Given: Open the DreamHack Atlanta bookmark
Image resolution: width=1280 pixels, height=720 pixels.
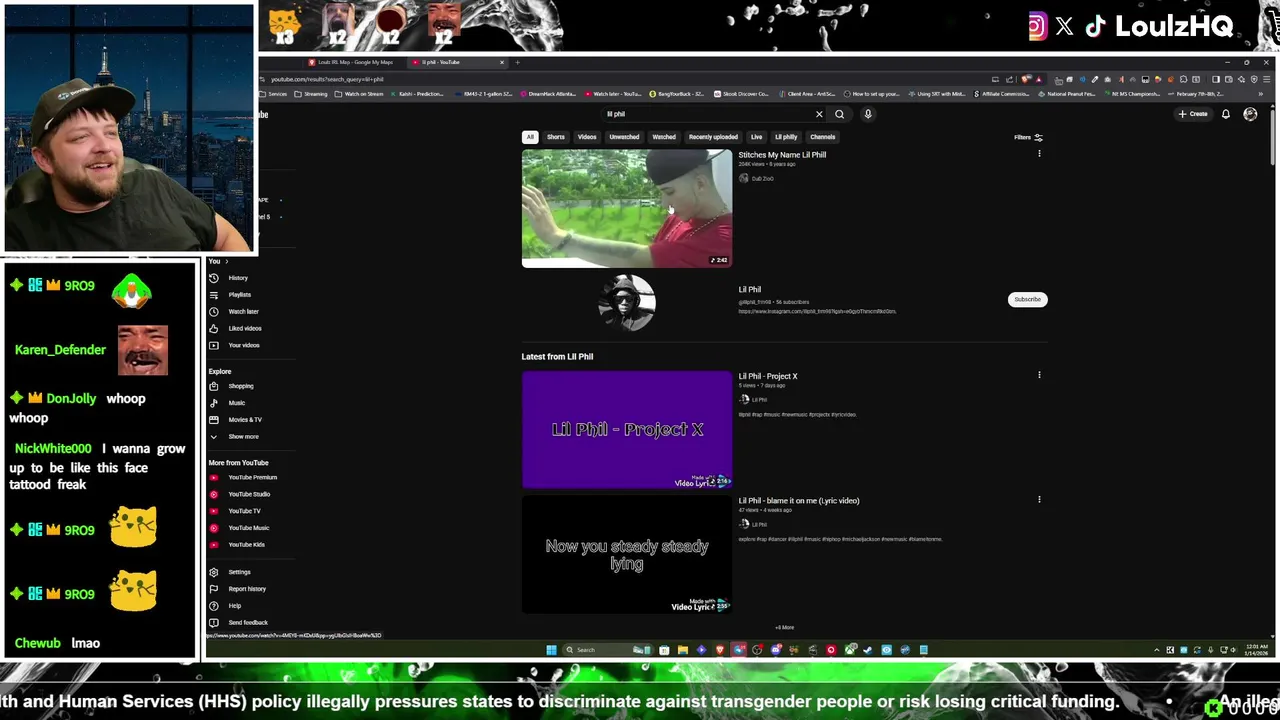Looking at the screenshot, I should pos(549,94).
